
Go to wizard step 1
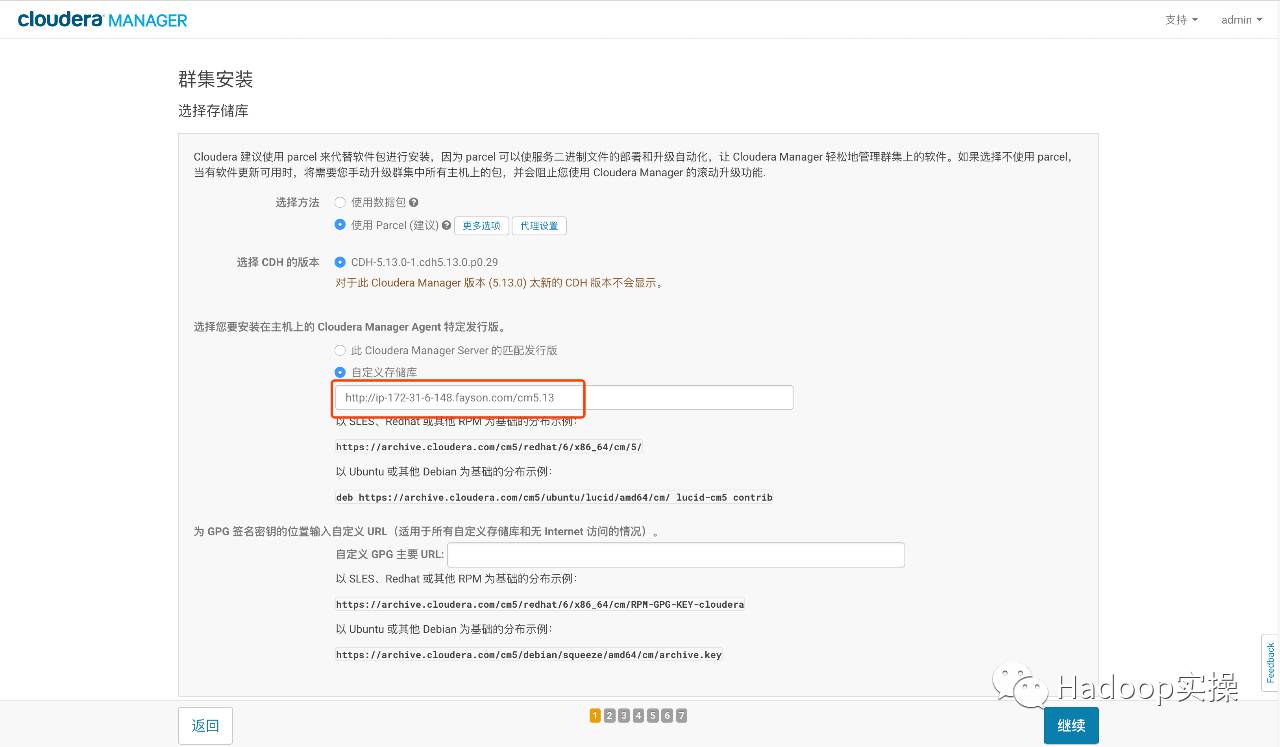[595, 715]
